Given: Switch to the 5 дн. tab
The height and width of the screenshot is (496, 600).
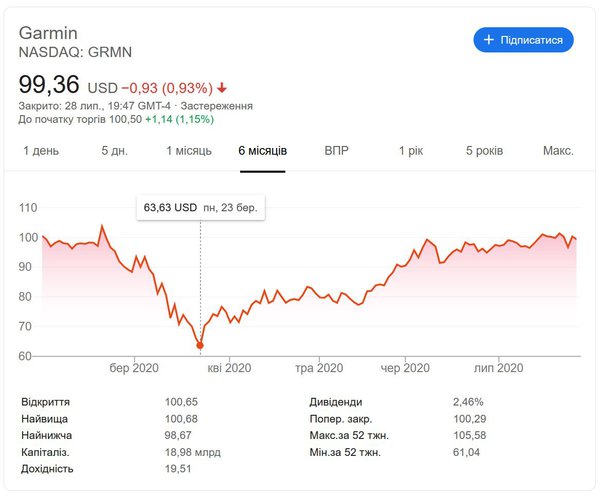Looking at the screenshot, I should click(115, 151).
